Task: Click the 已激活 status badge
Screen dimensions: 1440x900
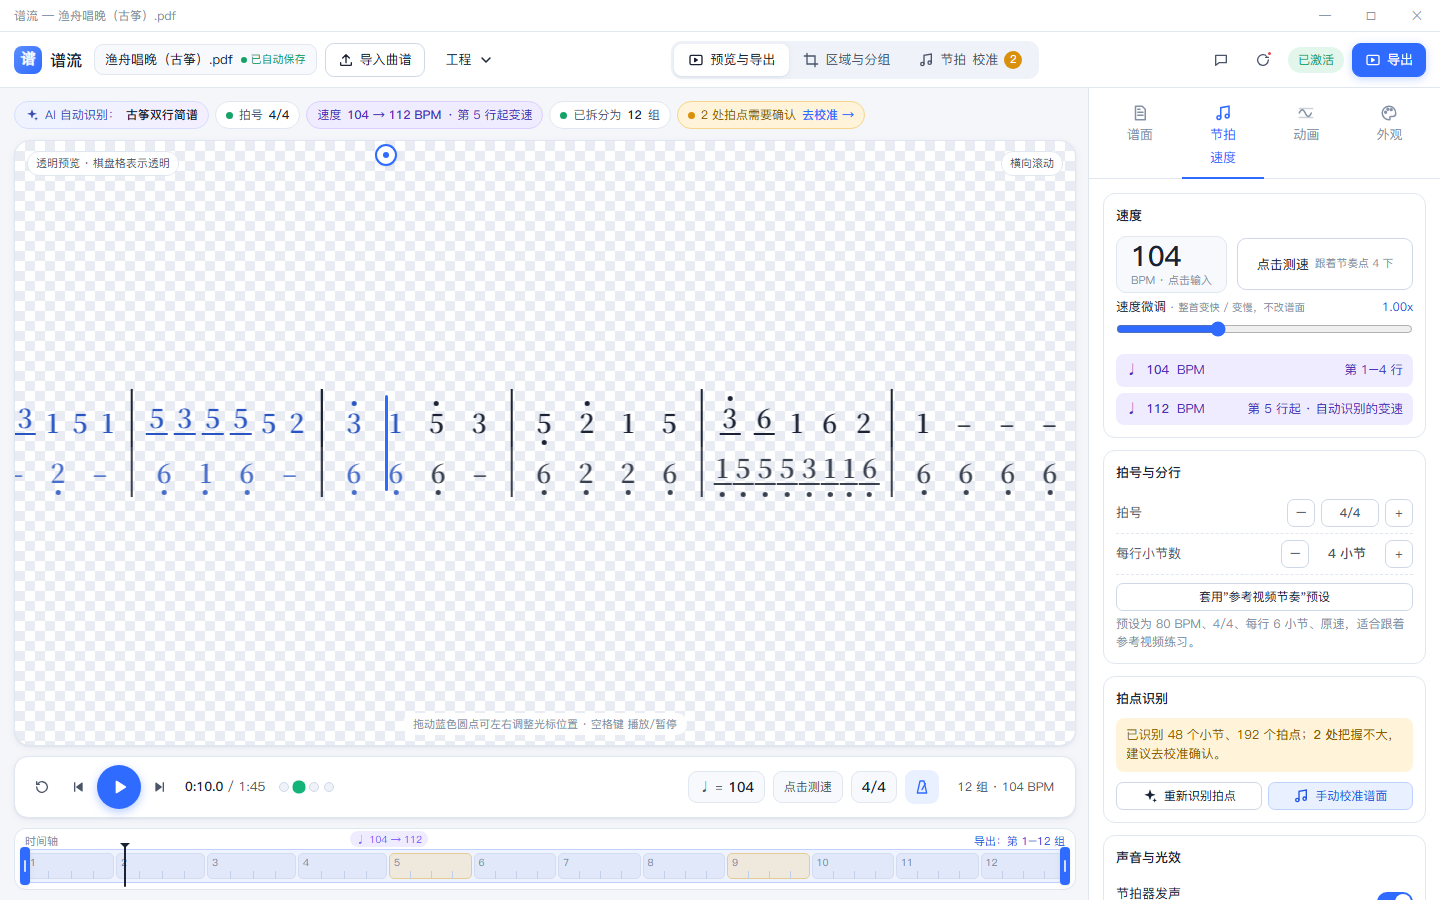Action: [1316, 60]
